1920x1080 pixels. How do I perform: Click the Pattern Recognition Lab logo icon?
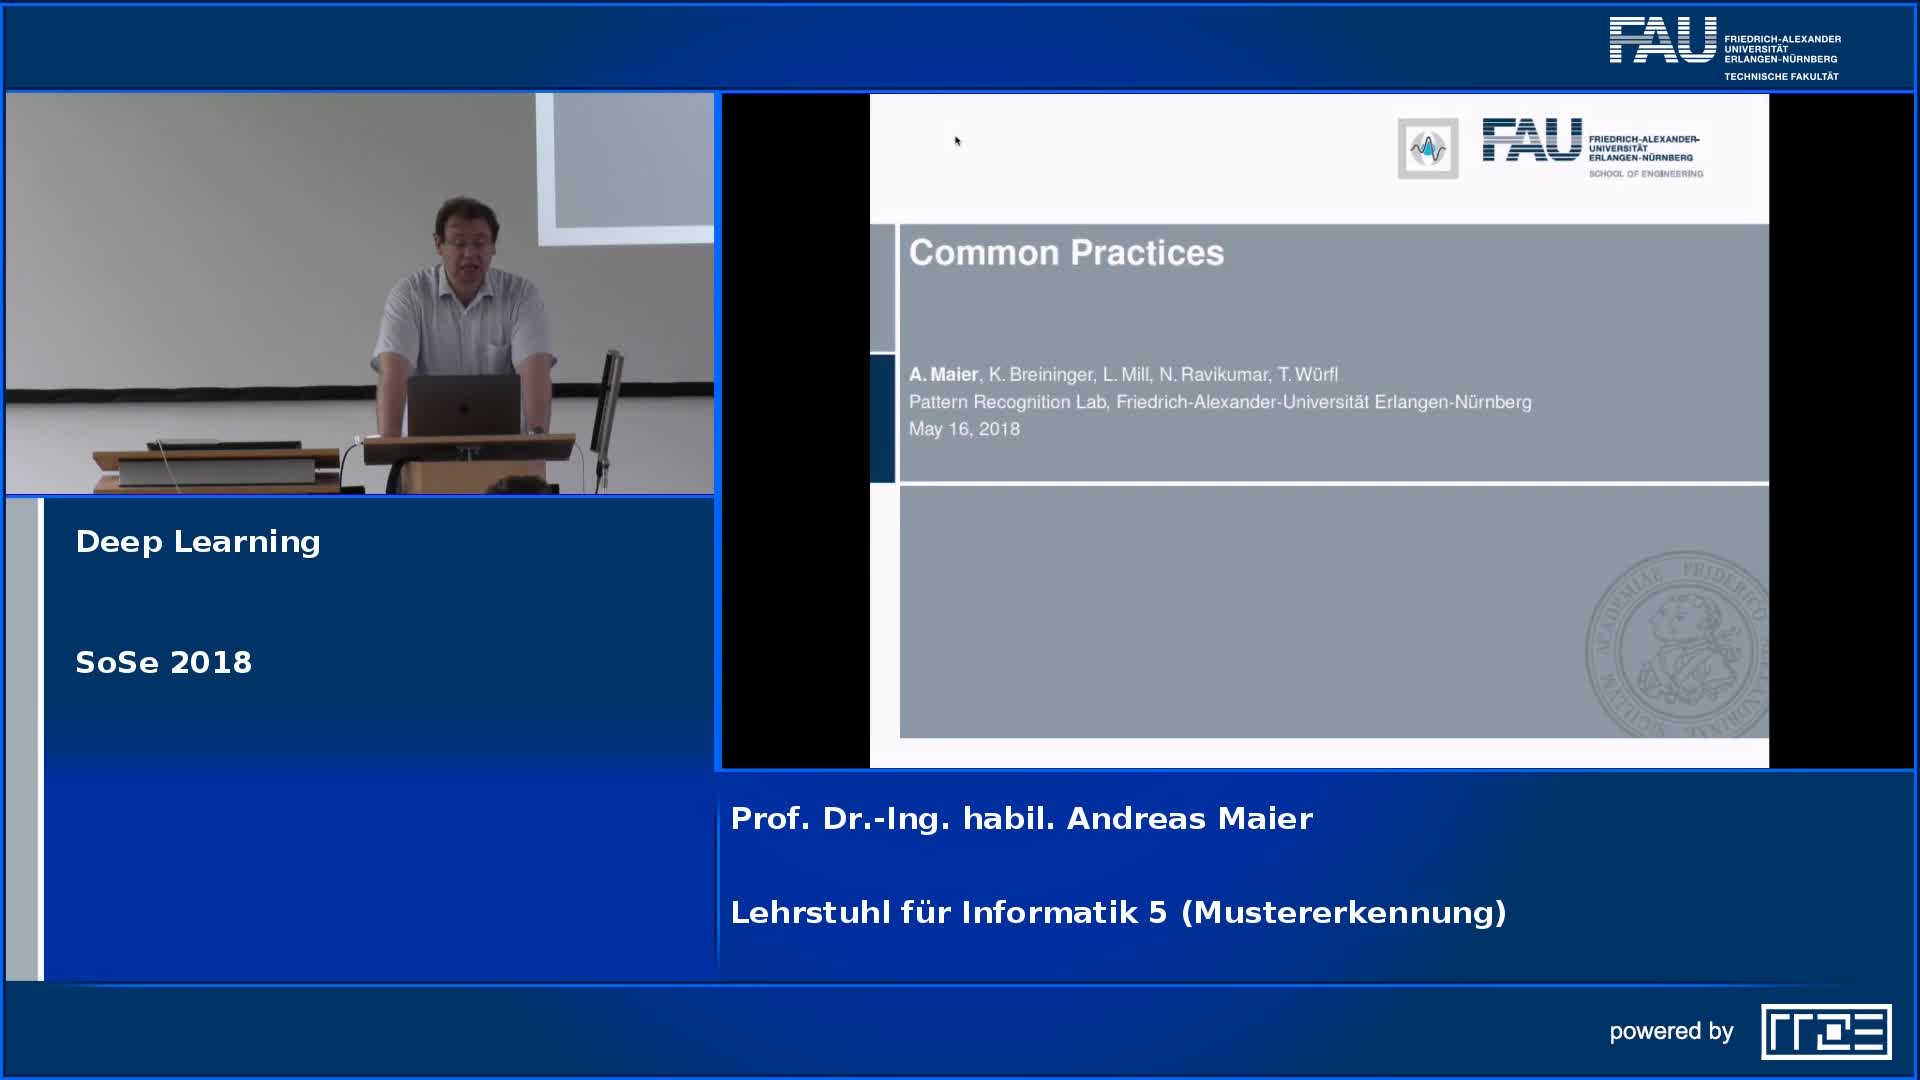(x=1427, y=148)
